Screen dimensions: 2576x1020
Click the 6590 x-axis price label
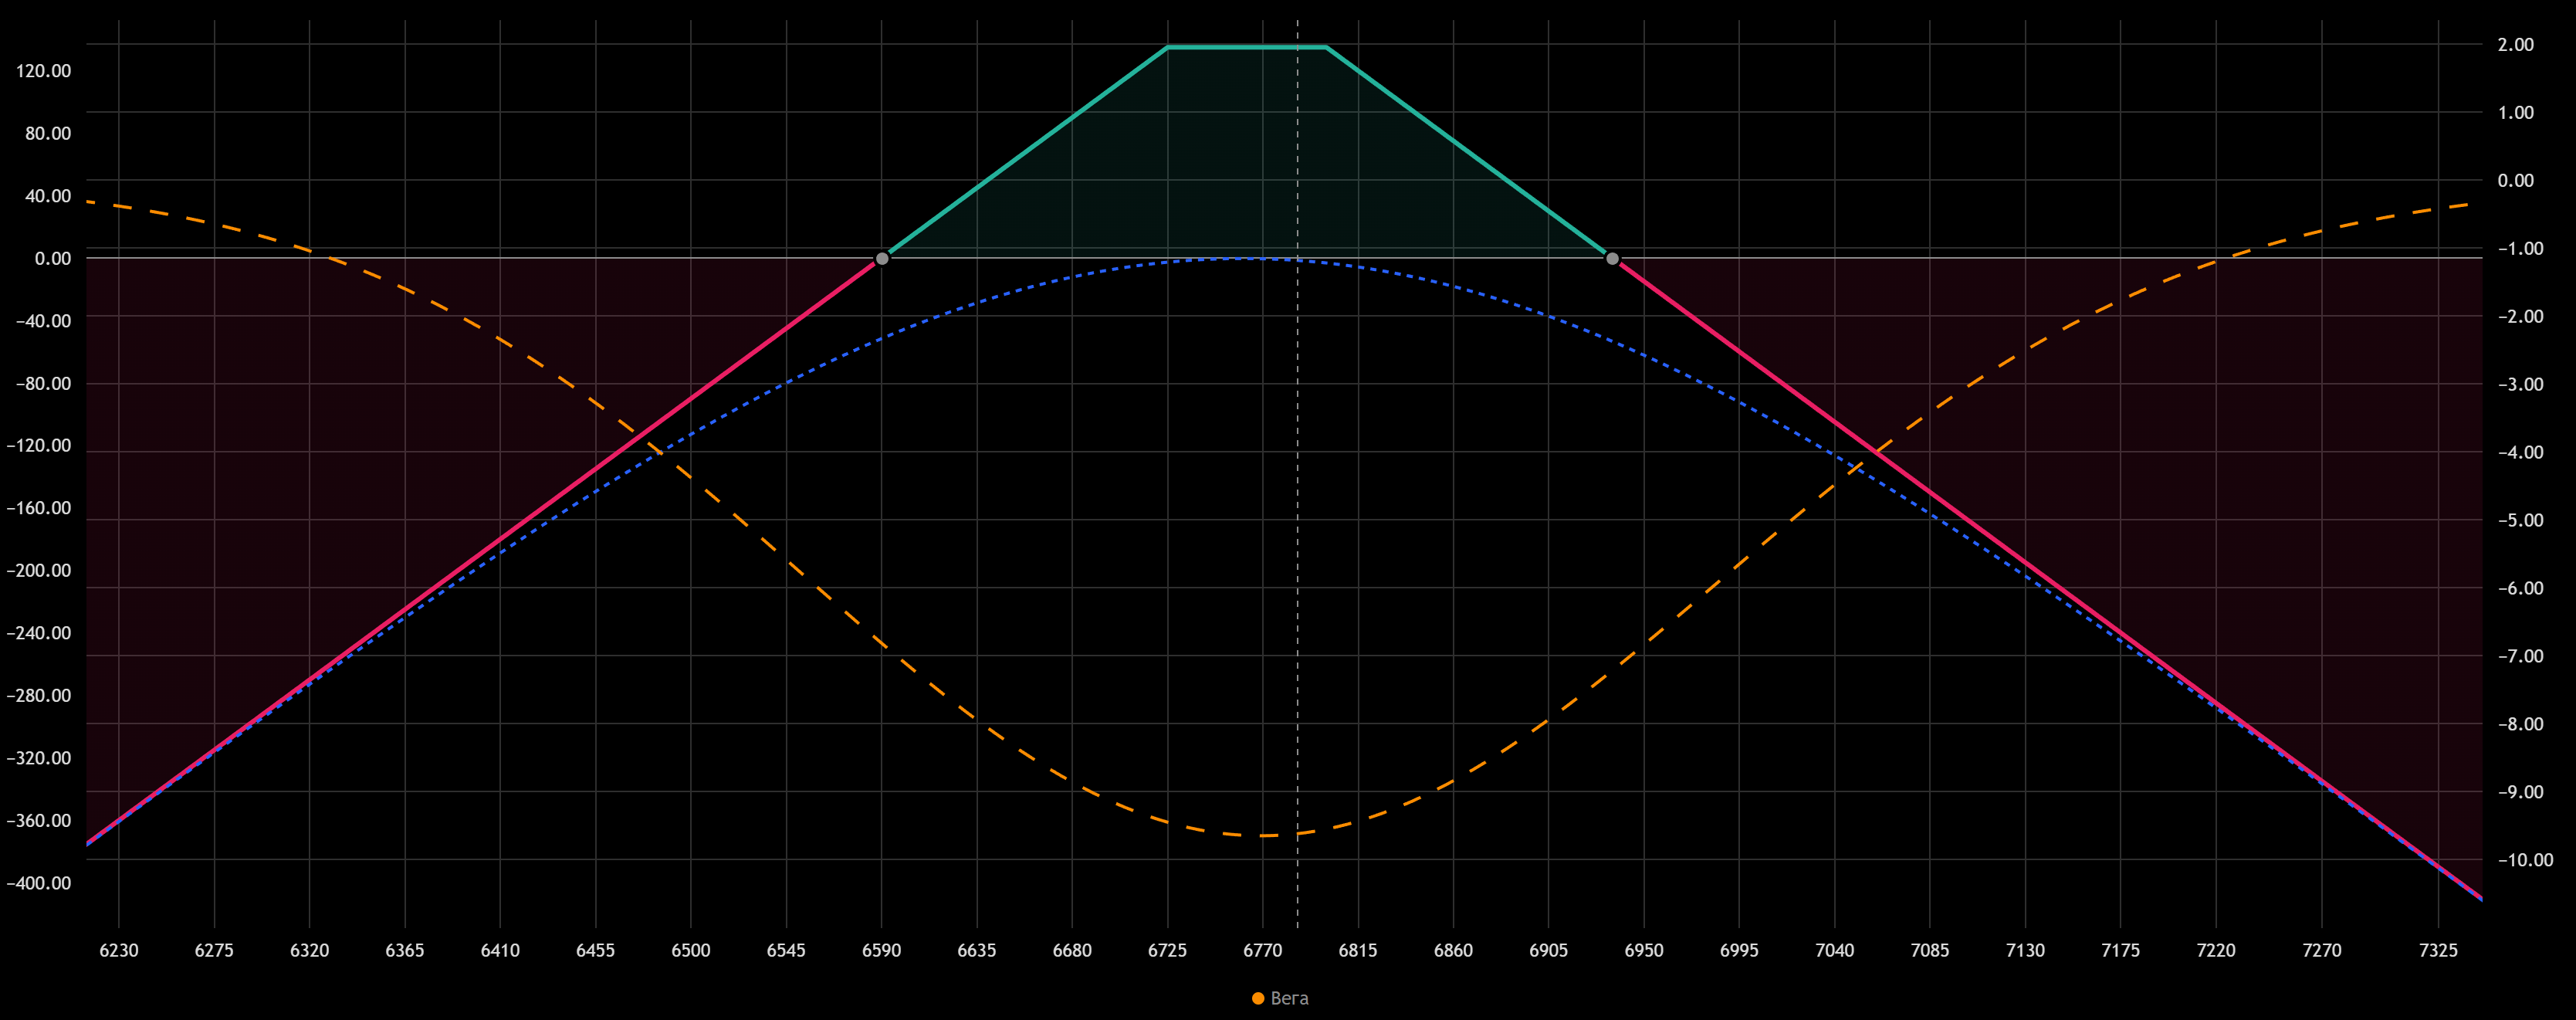tap(881, 950)
